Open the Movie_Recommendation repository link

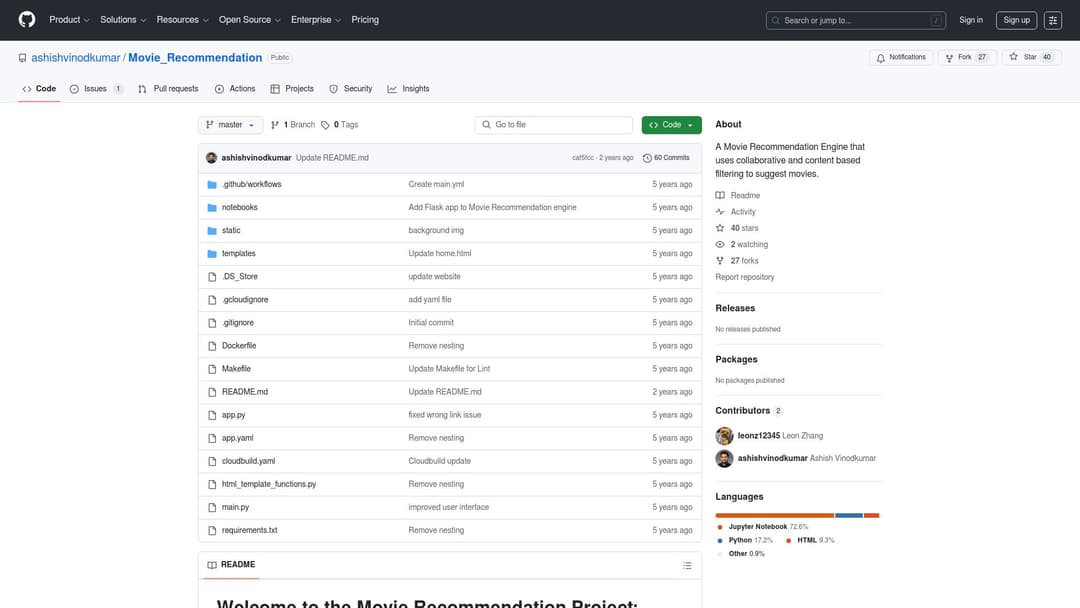point(195,58)
